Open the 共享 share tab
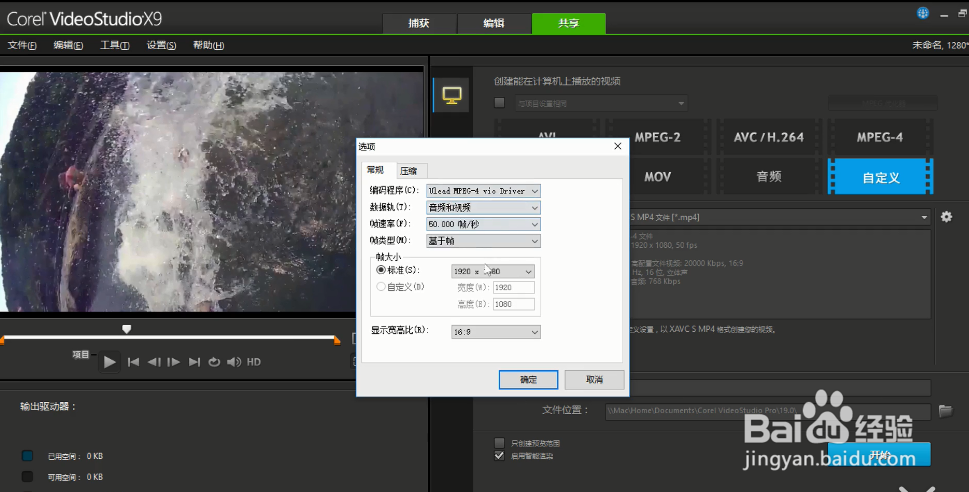 569,23
